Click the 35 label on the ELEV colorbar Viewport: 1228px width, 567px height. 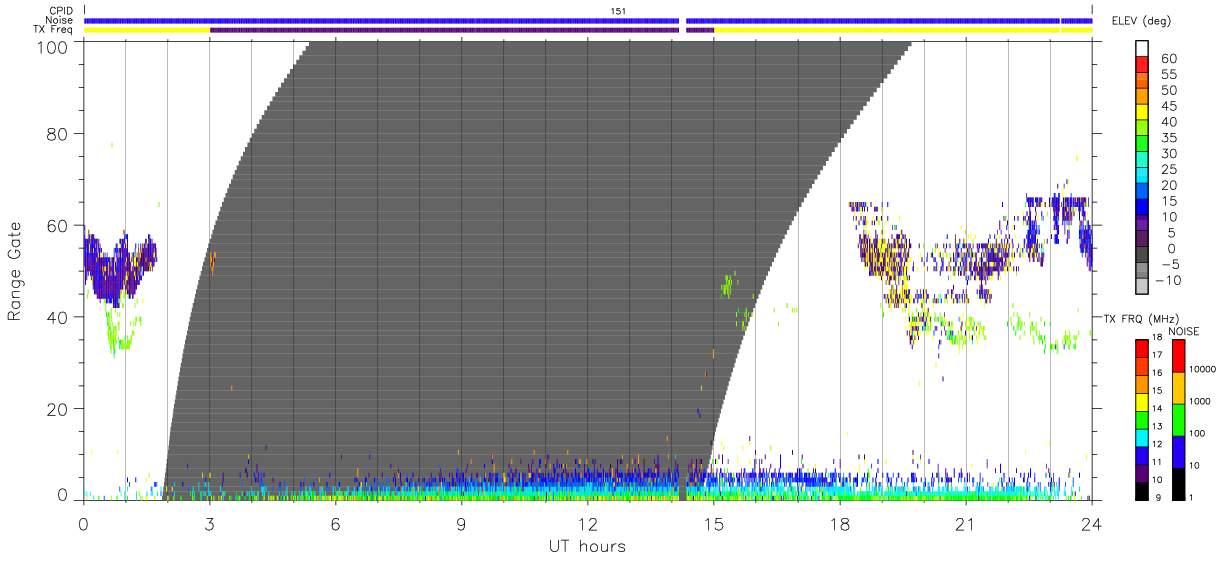click(x=1169, y=138)
